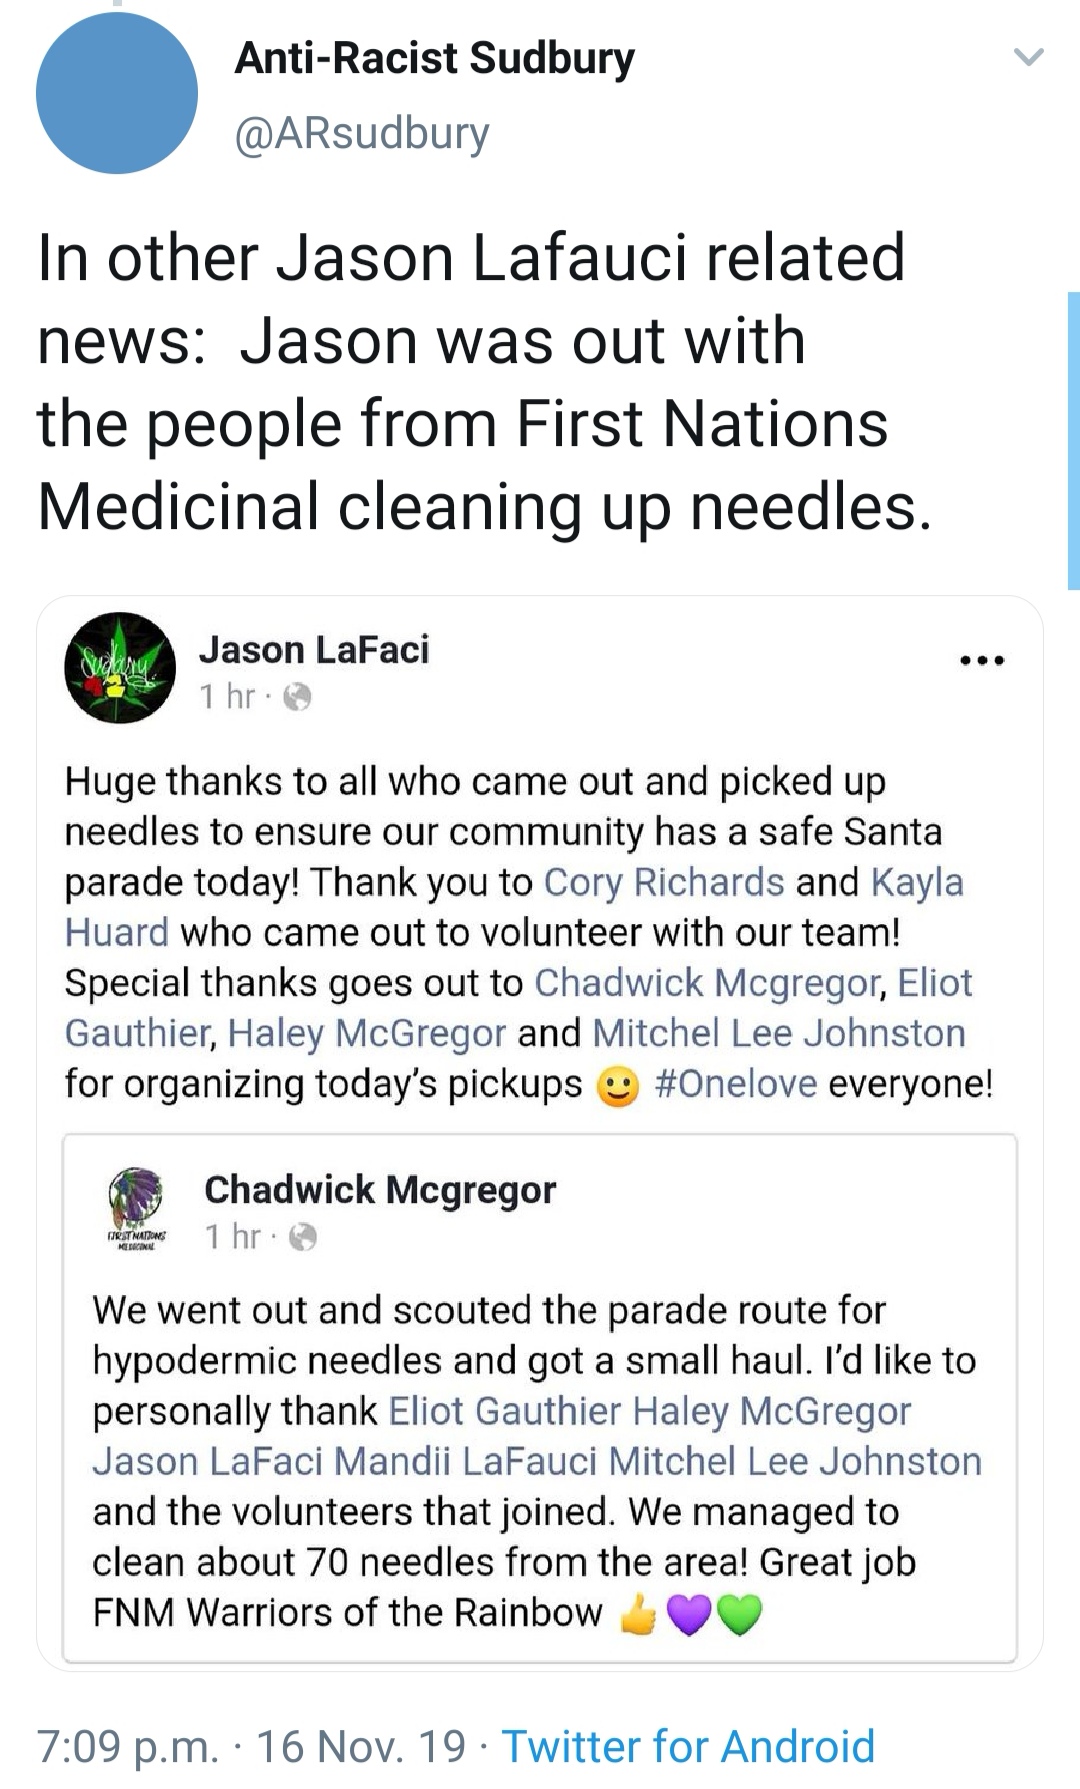The height and width of the screenshot is (1789, 1080).
Task: Click the blue scrollbar on the right edge
Action: point(1073,440)
